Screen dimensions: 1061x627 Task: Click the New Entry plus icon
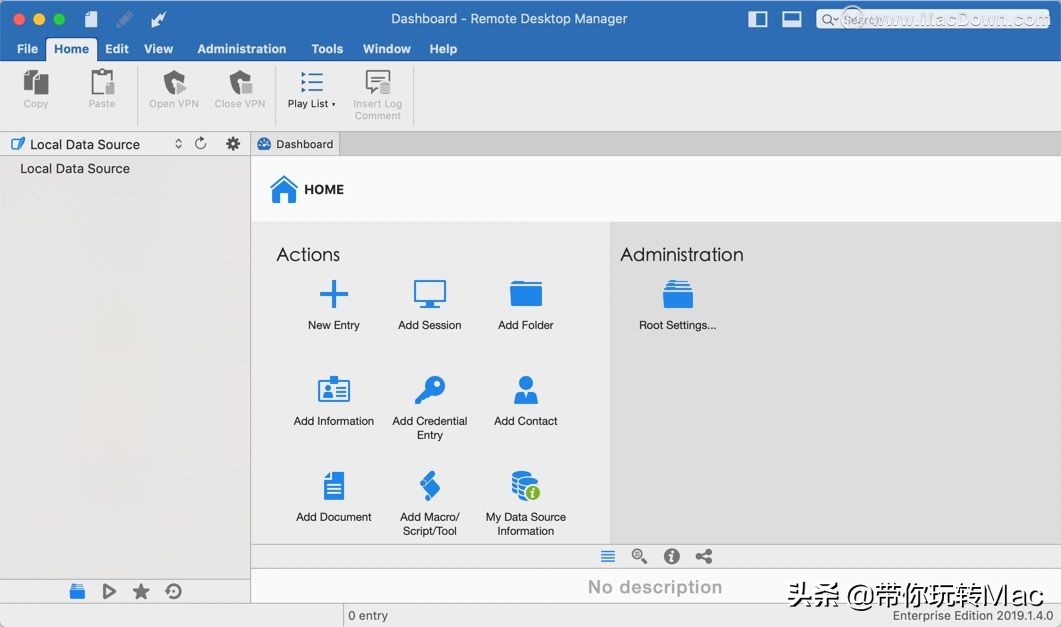333,294
